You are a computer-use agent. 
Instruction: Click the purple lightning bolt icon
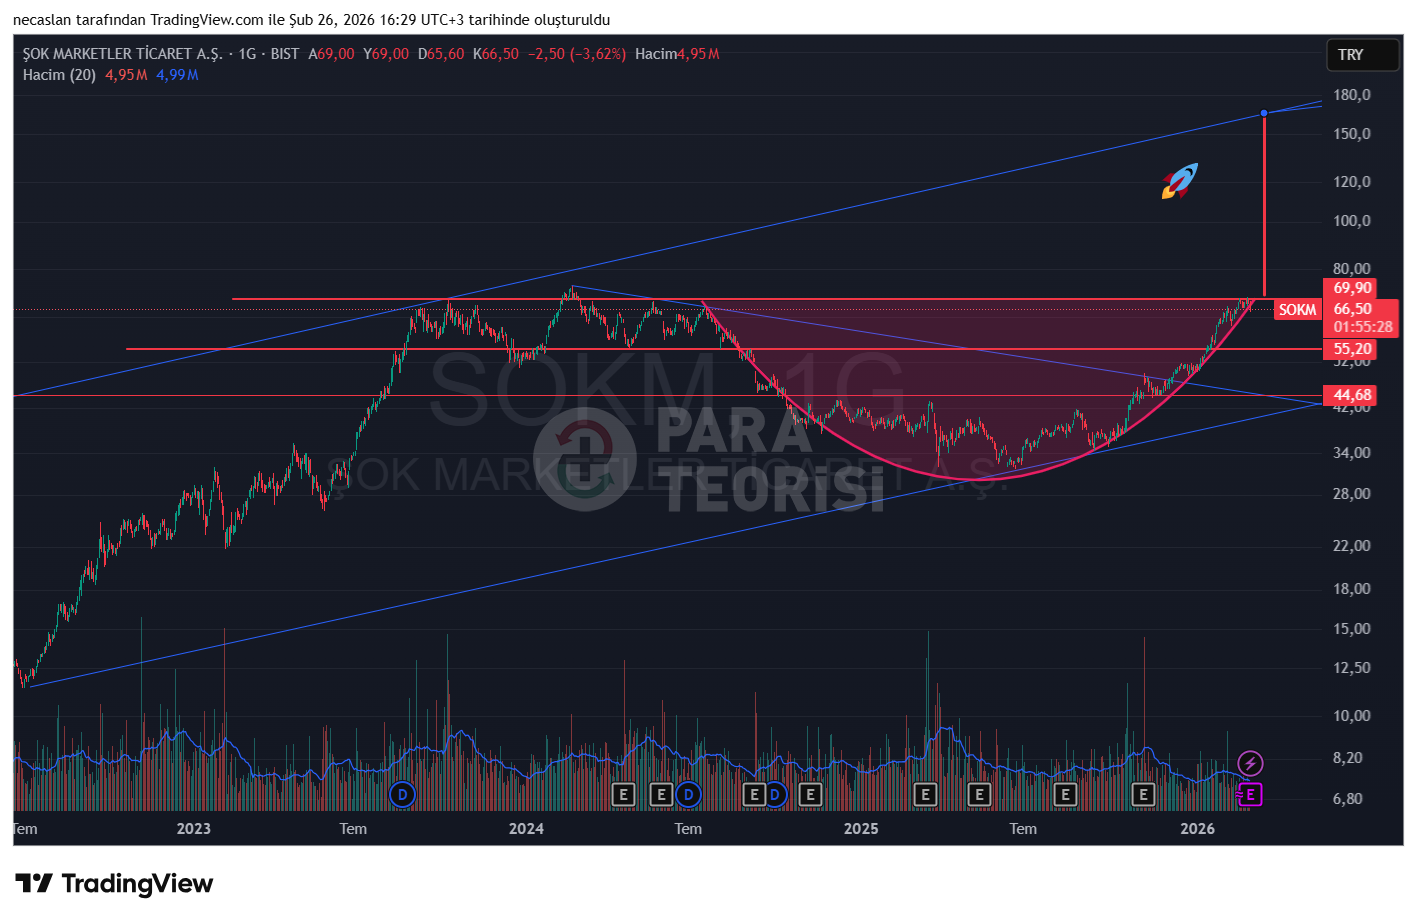[x=1250, y=764]
